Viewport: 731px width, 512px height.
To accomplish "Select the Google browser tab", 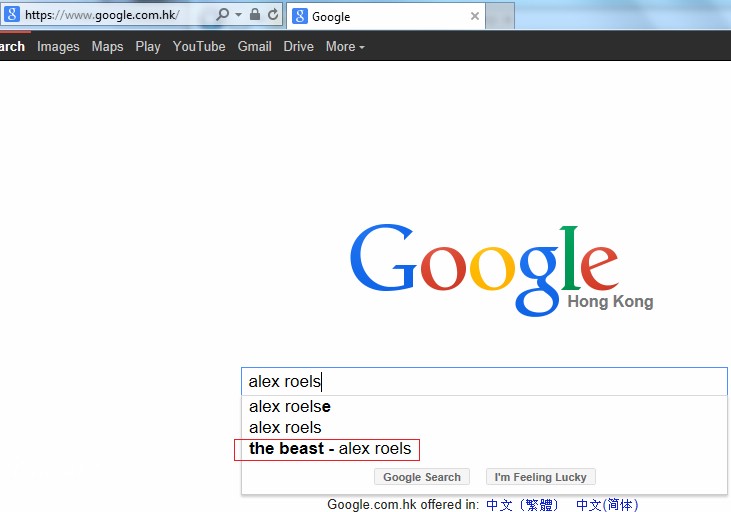I will 386,16.
